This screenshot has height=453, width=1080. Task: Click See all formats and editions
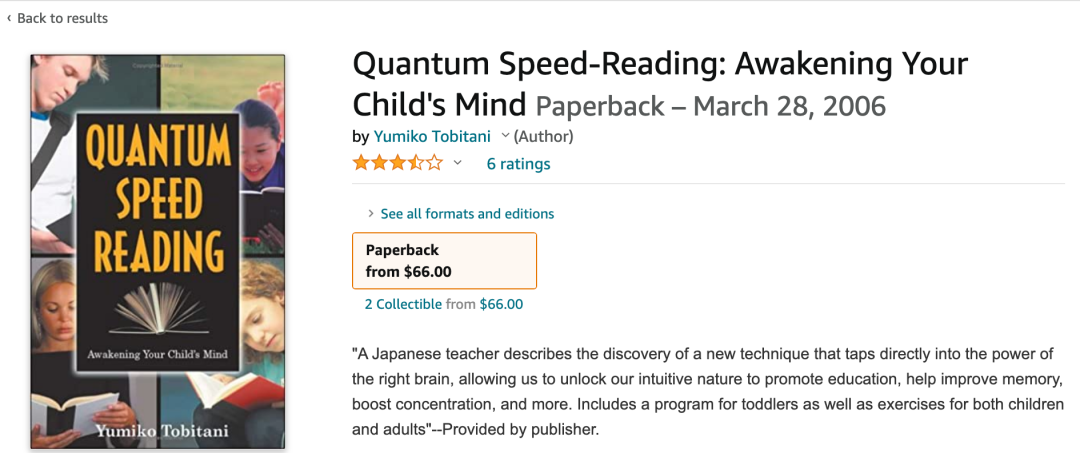(x=467, y=213)
